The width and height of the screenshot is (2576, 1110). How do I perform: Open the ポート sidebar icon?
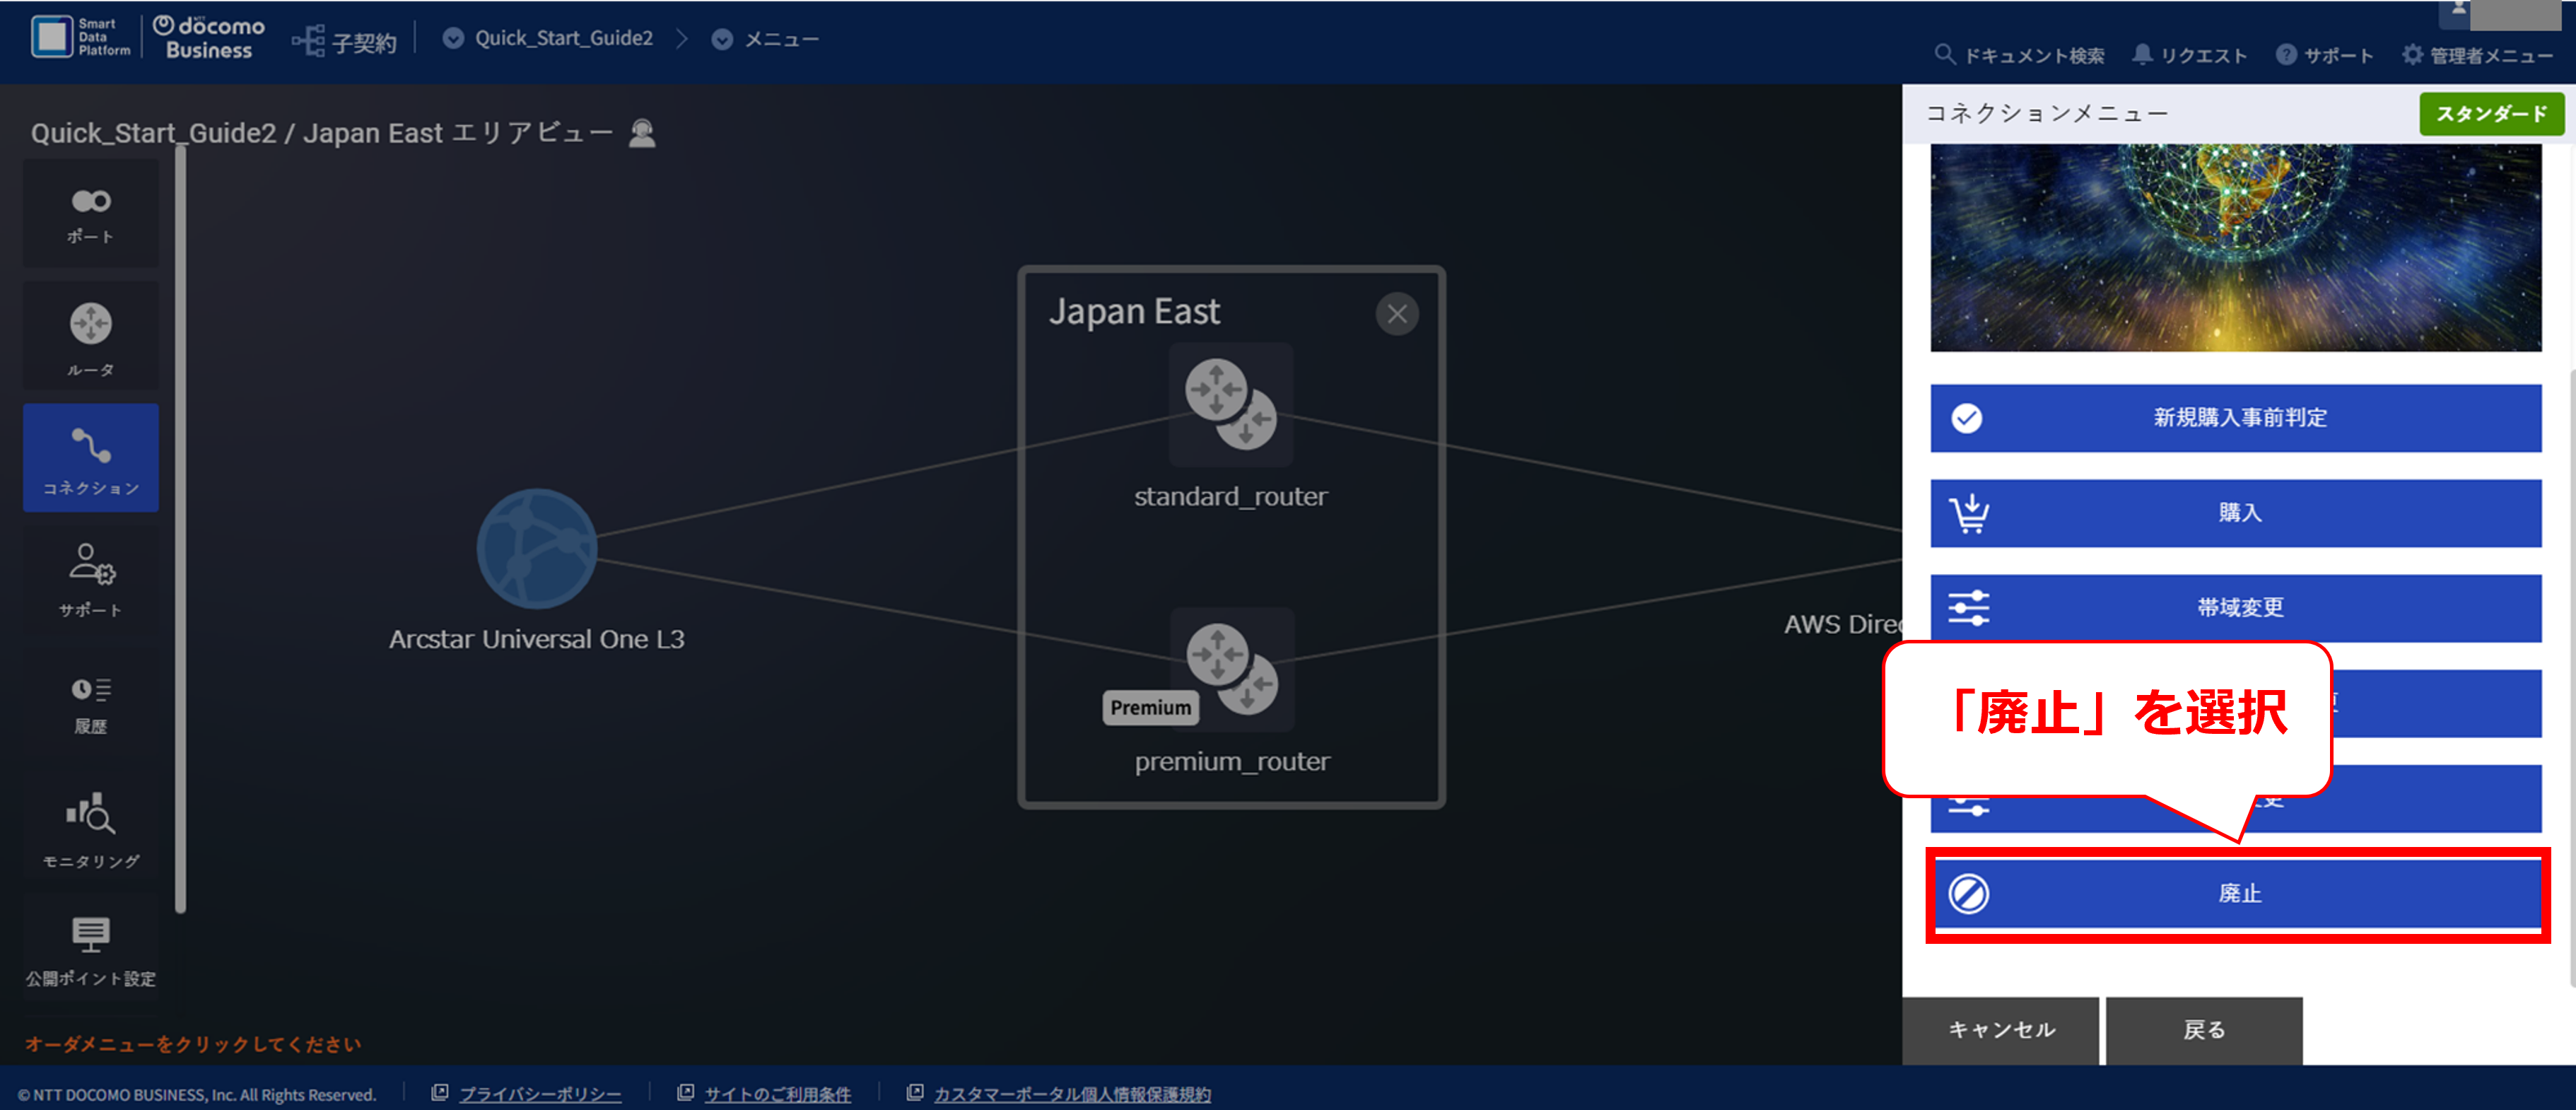point(90,214)
